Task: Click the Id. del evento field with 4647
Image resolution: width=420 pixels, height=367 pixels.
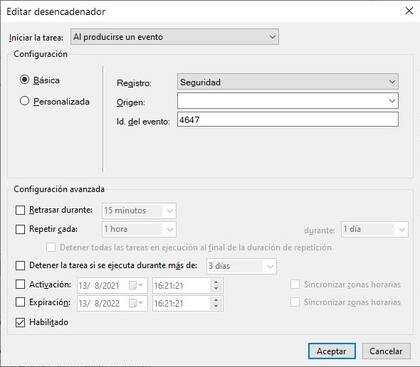Action: pos(288,119)
